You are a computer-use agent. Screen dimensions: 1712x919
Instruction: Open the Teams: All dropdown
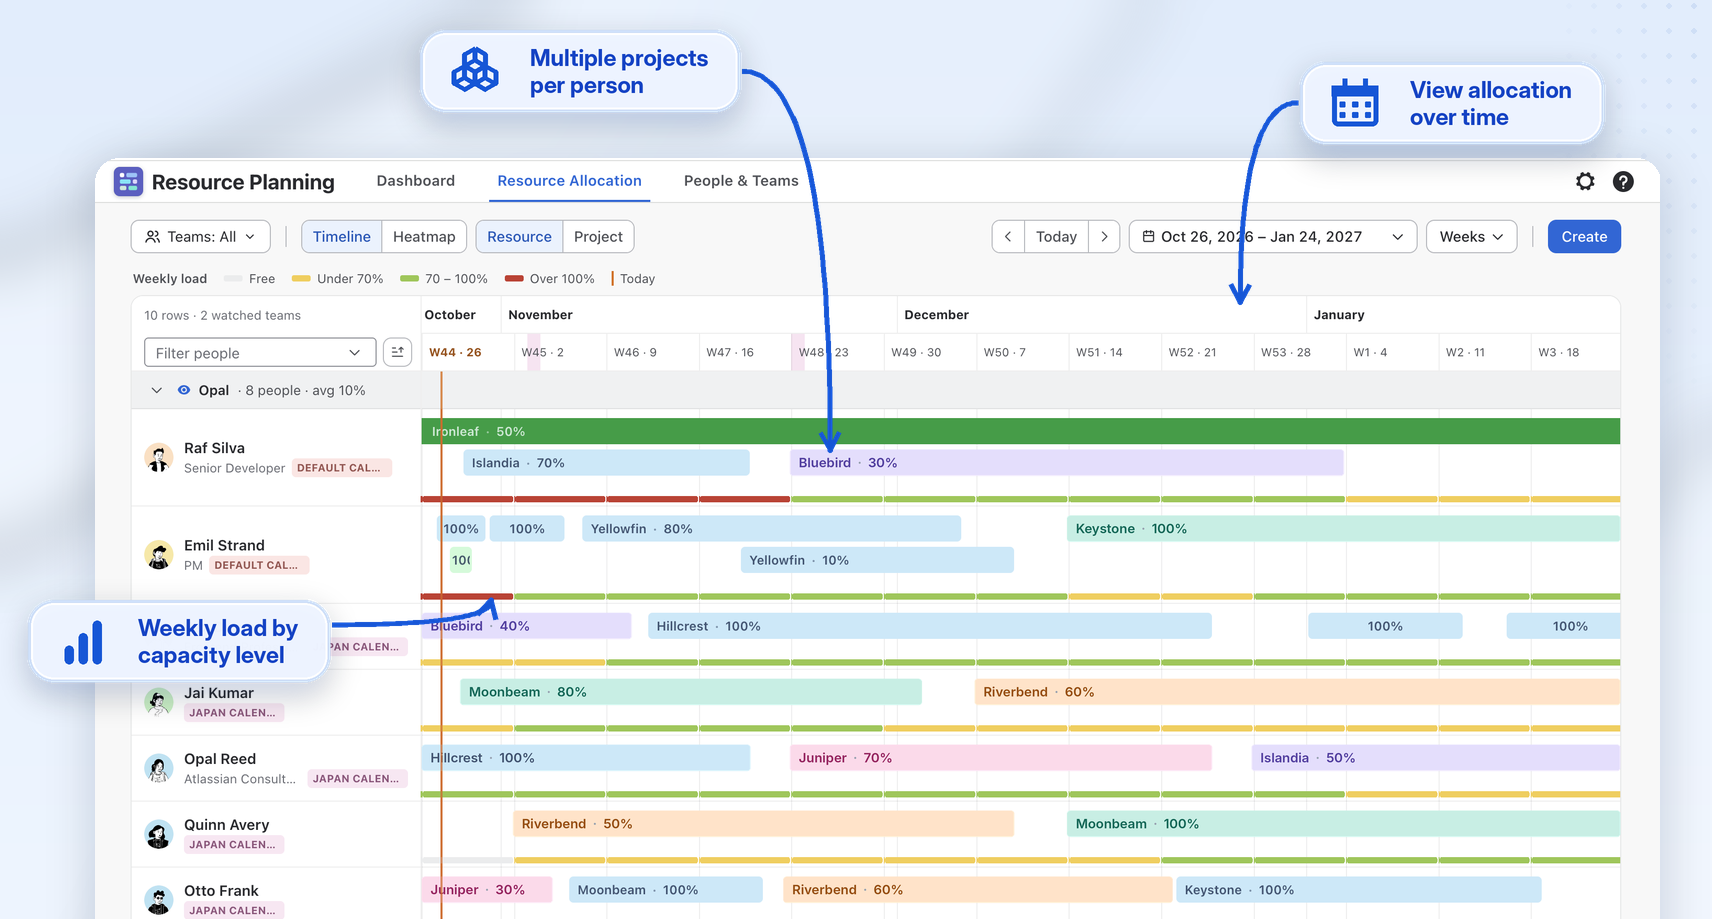[x=200, y=237]
